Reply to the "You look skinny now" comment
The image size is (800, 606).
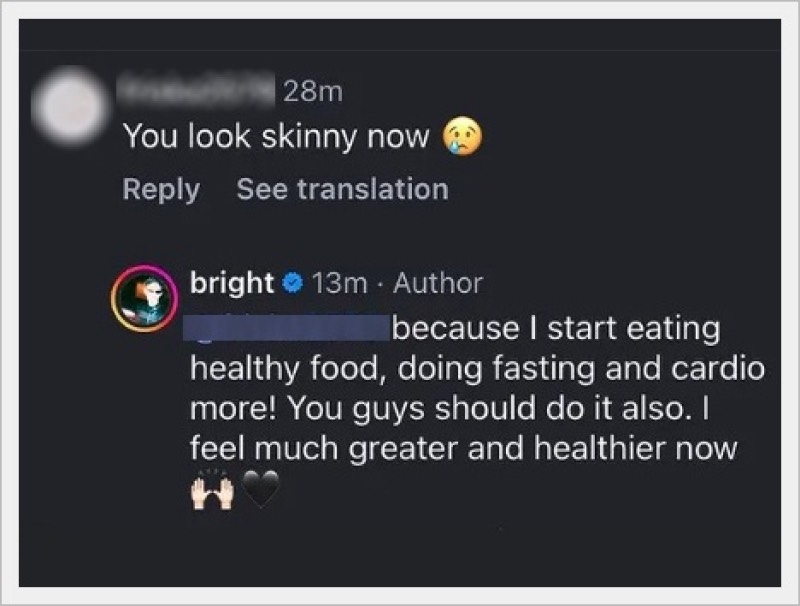click(160, 189)
